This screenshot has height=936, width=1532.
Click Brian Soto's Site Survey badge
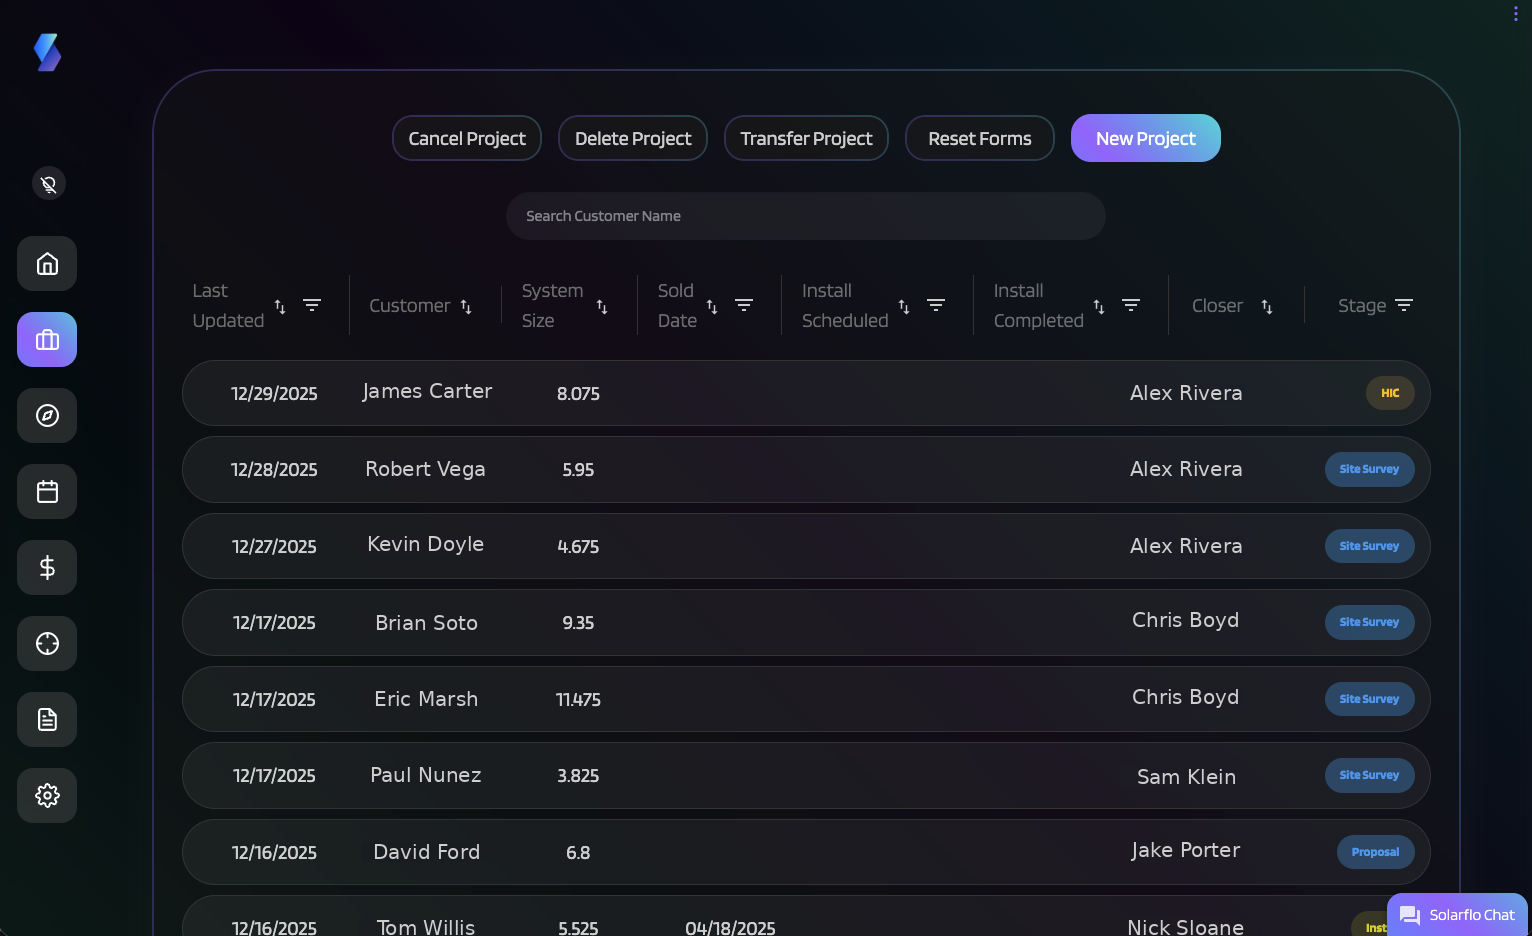[1369, 622]
